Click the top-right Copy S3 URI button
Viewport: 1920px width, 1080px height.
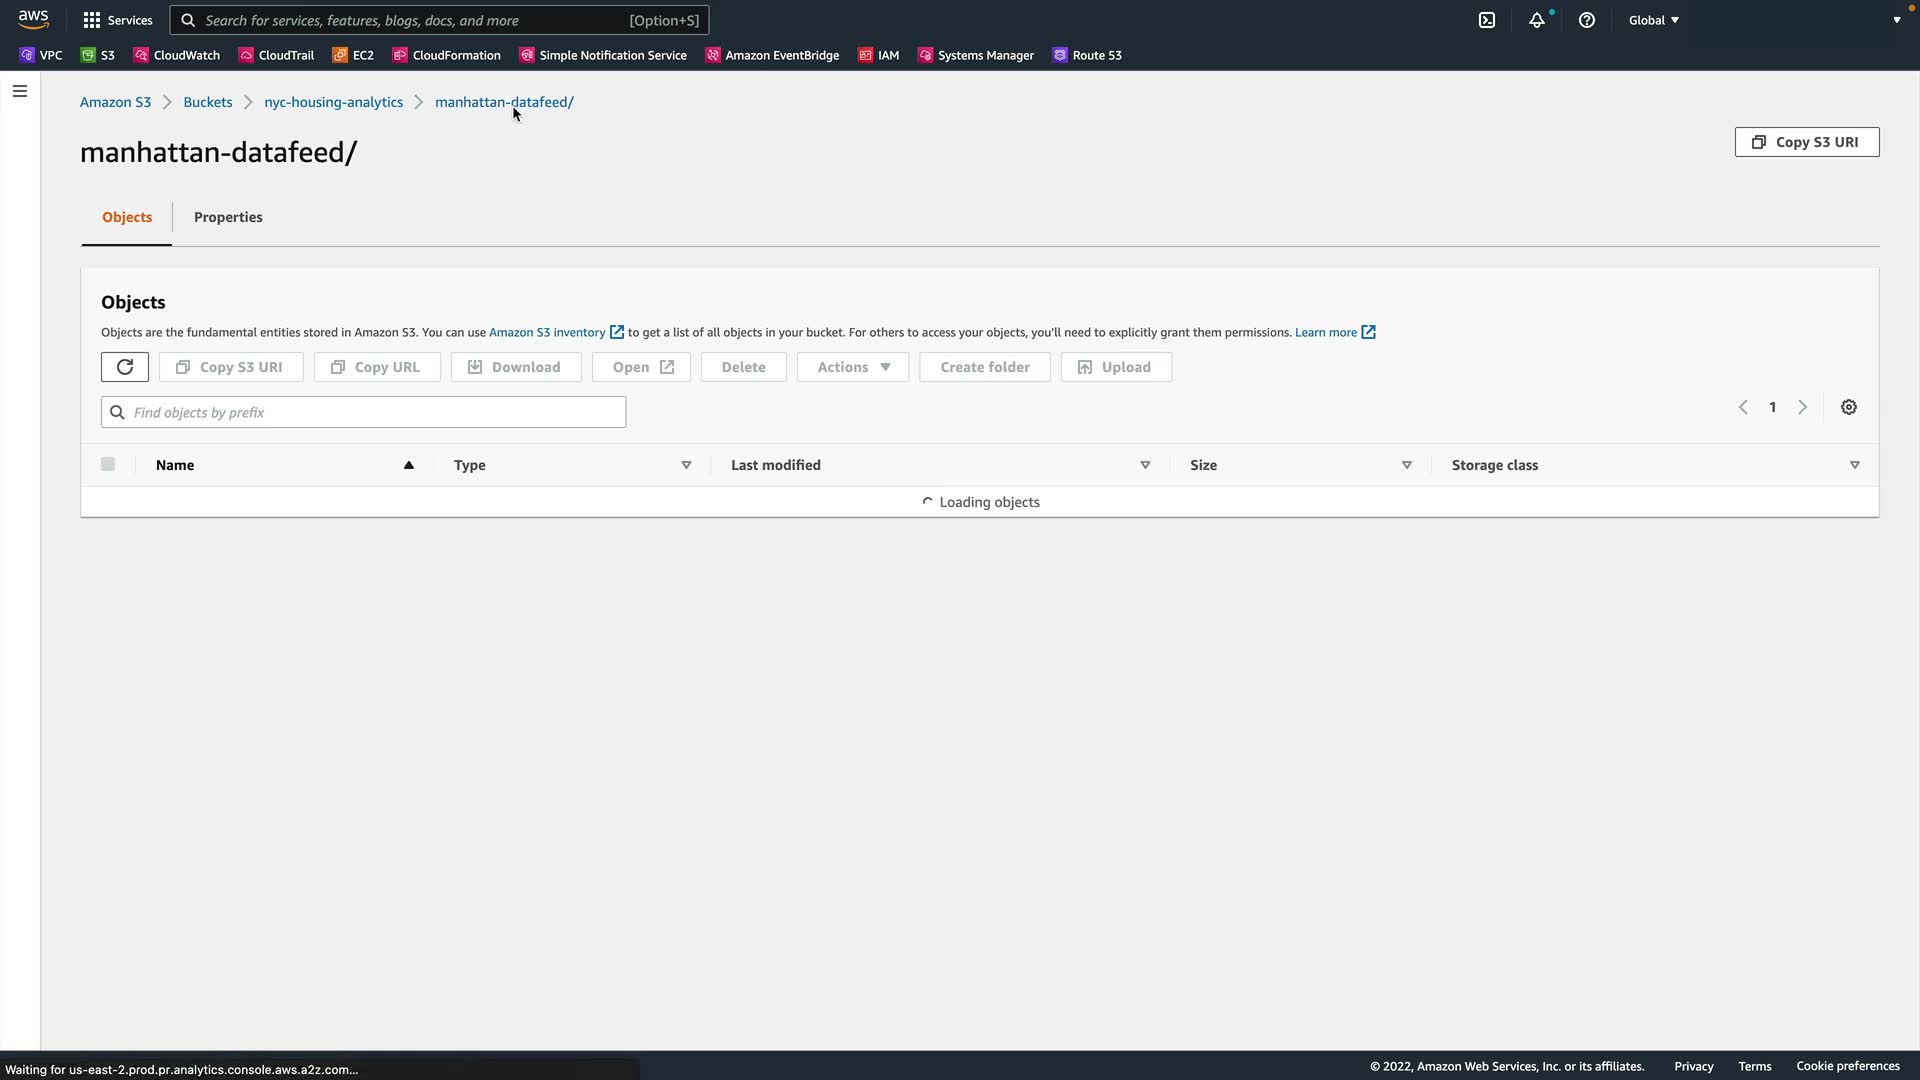click(1806, 142)
